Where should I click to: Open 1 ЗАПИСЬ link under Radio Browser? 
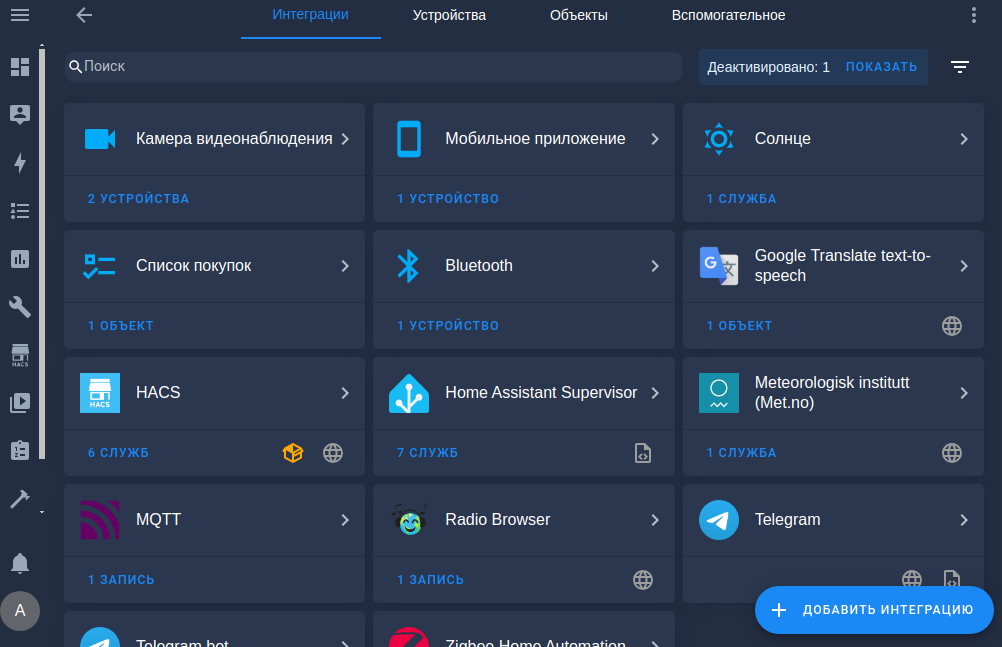[x=430, y=580]
